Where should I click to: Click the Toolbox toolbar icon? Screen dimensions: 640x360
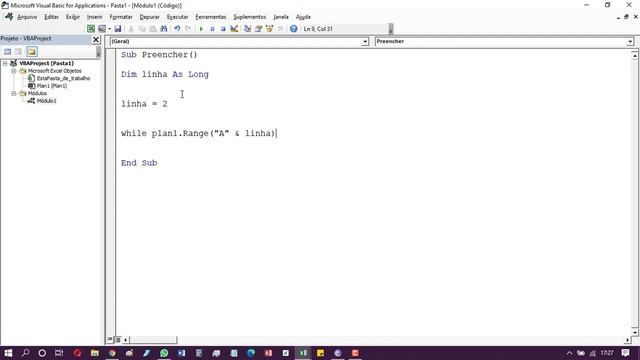[280, 29]
